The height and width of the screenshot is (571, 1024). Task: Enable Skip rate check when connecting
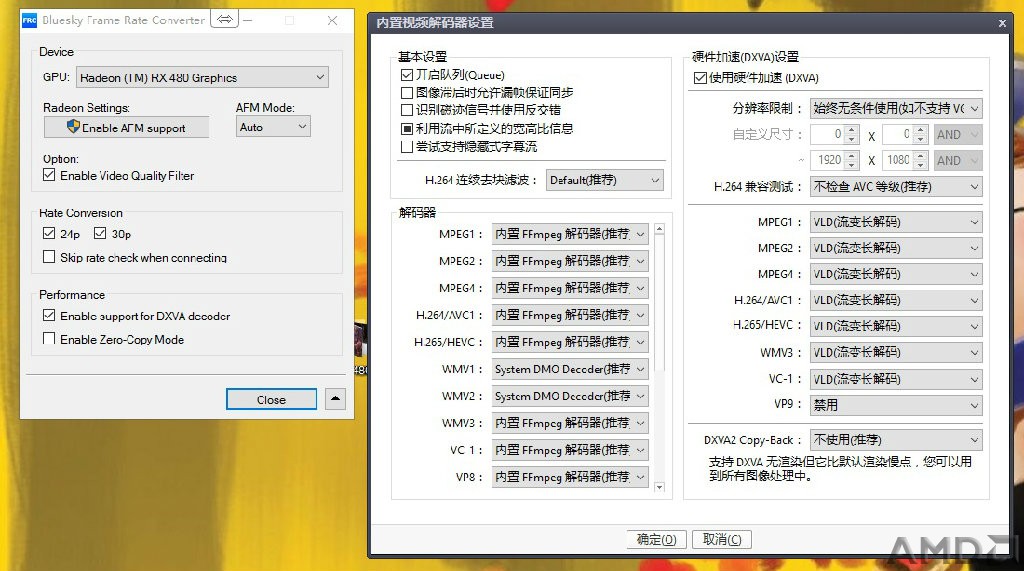(49, 257)
